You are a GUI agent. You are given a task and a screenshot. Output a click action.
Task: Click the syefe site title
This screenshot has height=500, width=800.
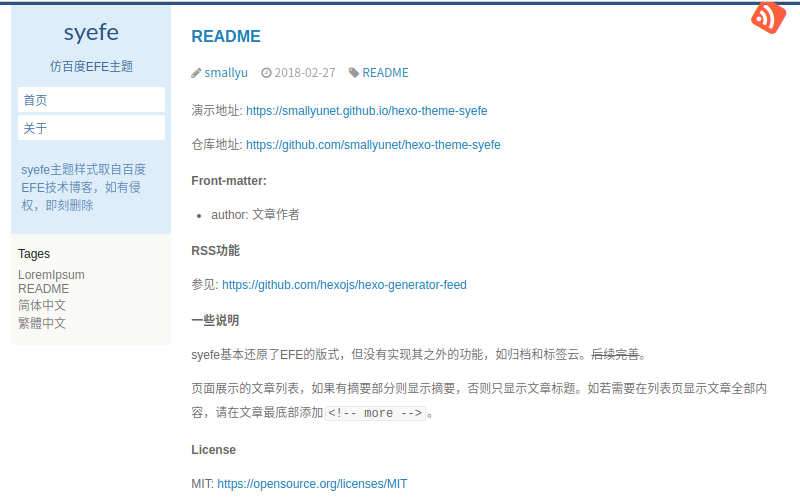point(91,33)
